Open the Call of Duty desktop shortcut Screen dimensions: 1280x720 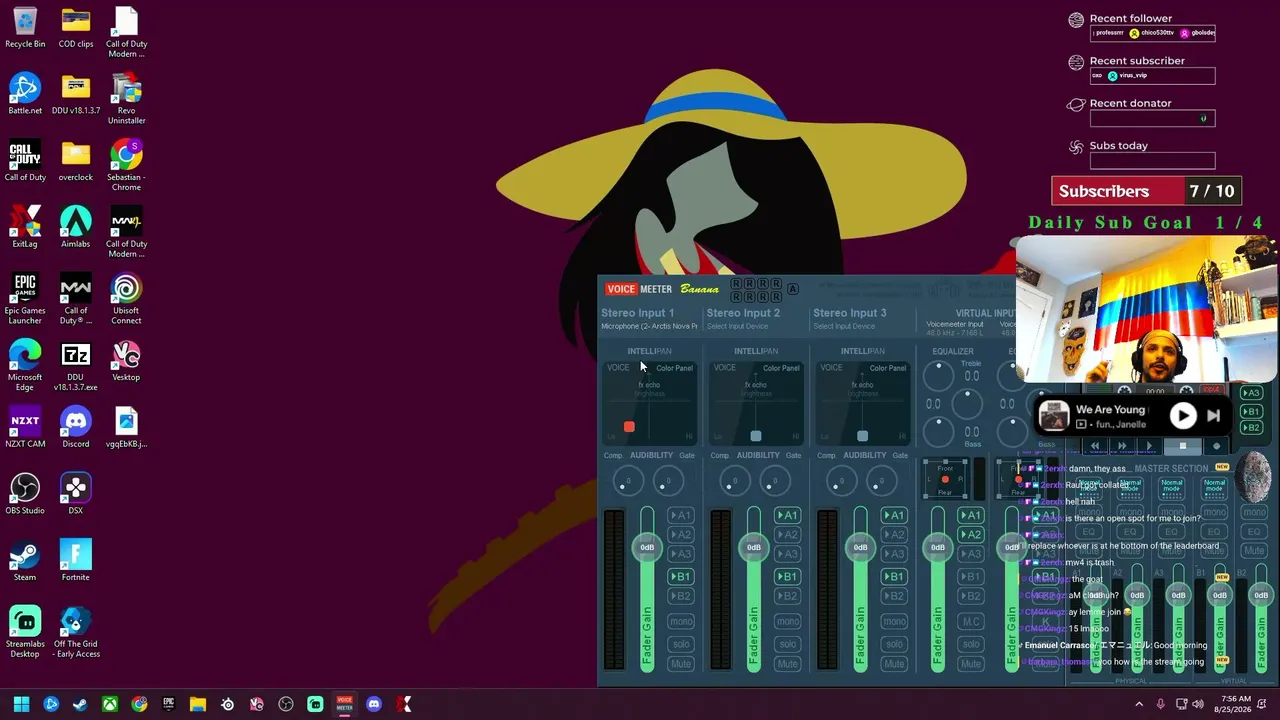pyautogui.click(x=25, y=161)
